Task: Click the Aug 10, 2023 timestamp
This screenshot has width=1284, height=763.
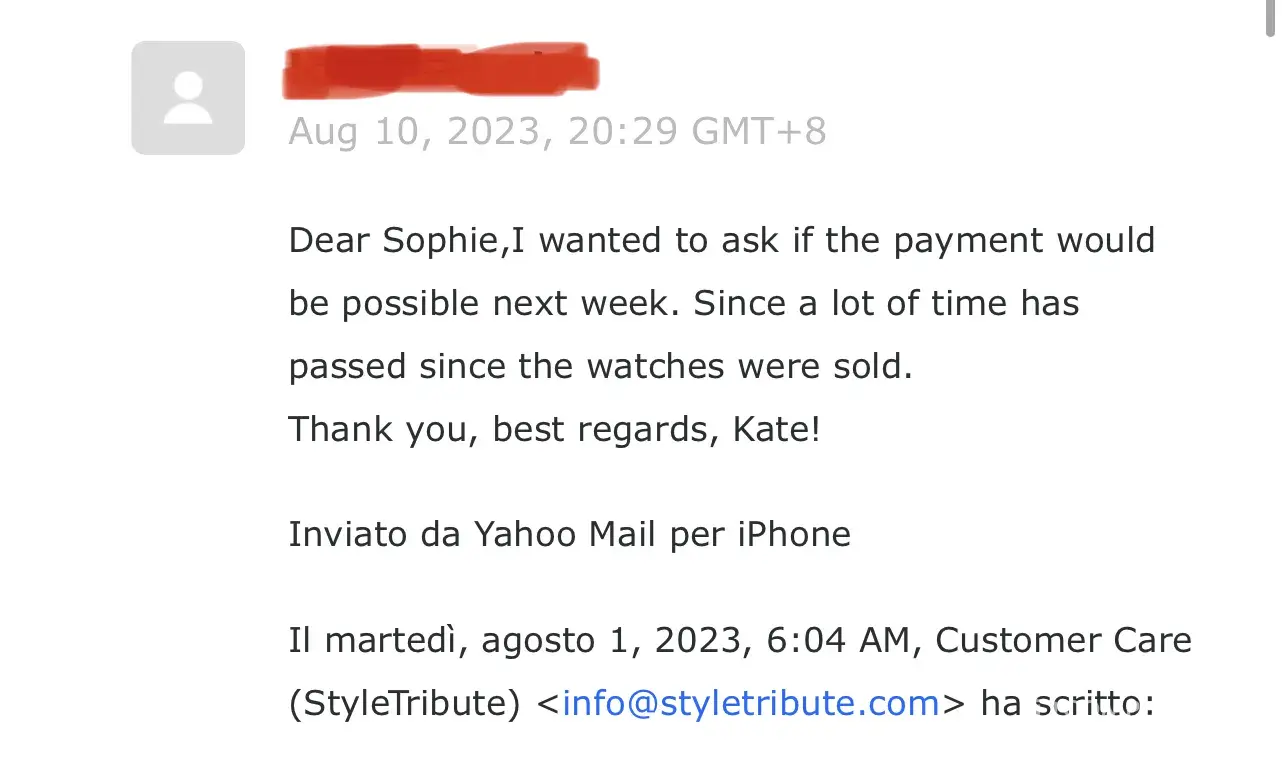Action: 420,132
